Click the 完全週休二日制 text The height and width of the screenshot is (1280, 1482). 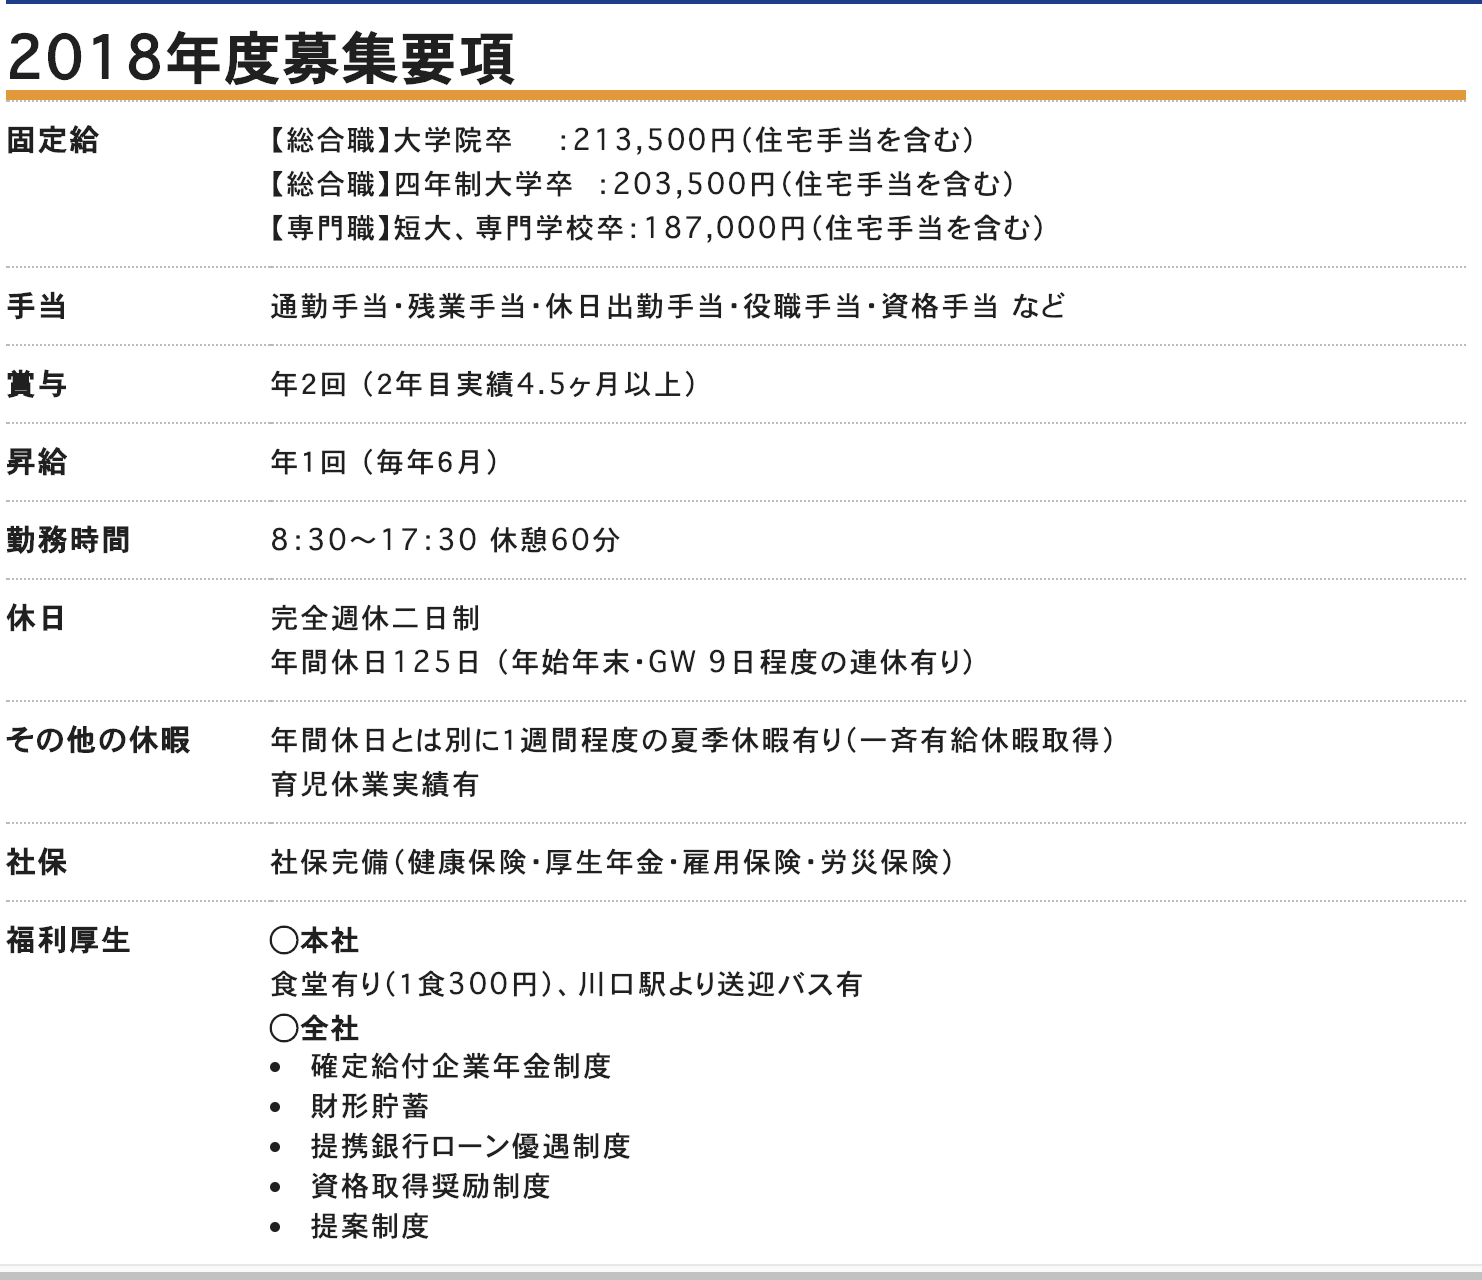pyautogui.click(x=375, y=618)
